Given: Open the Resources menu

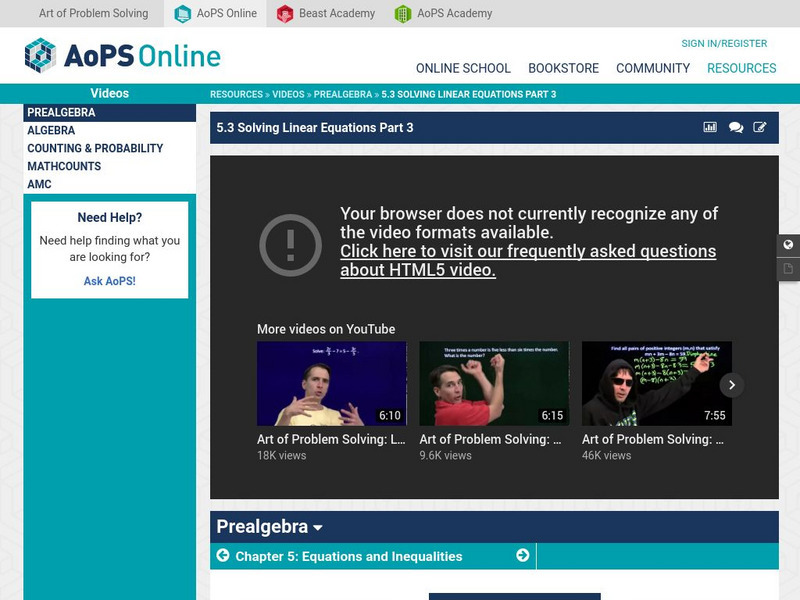Looking at the screenshot, I should pyautogui.click(x=741, y=68).
